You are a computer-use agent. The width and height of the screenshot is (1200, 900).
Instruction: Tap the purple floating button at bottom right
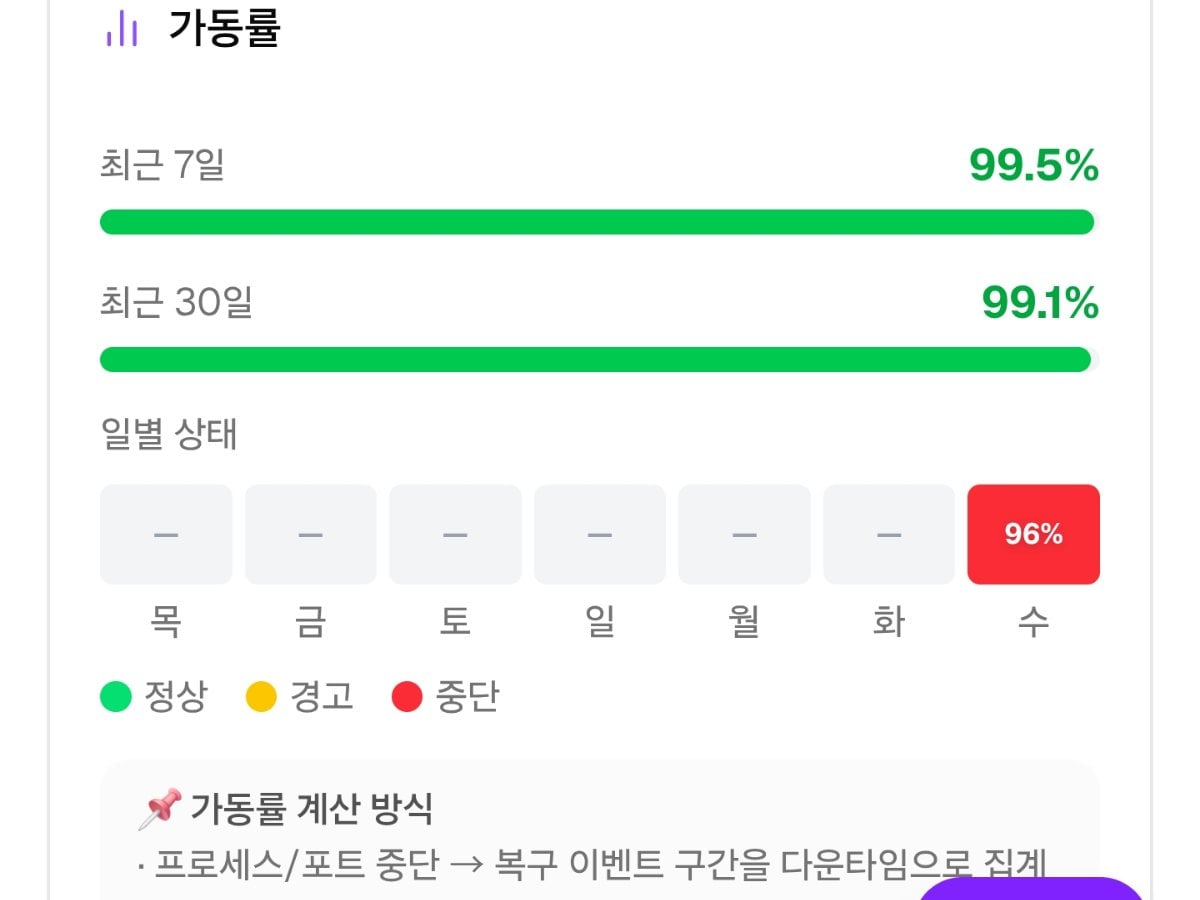point(1032,890)
